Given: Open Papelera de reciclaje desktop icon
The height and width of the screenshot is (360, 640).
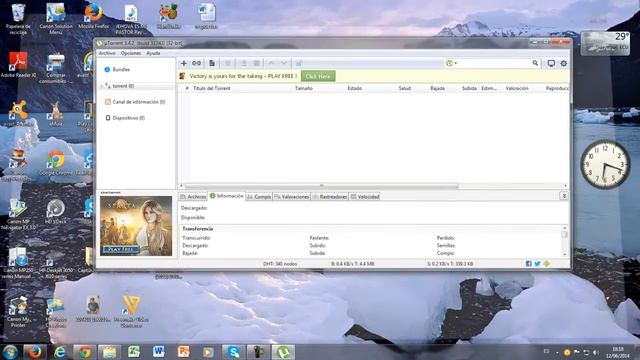Looking at the screenshot, I should click(18, 19).
